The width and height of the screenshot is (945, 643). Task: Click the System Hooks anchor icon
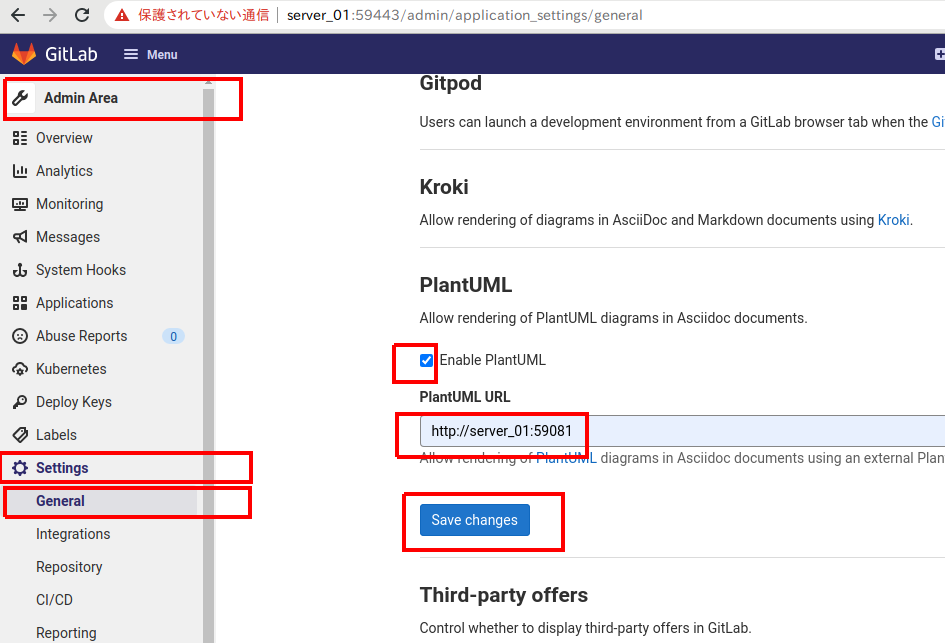20,270
